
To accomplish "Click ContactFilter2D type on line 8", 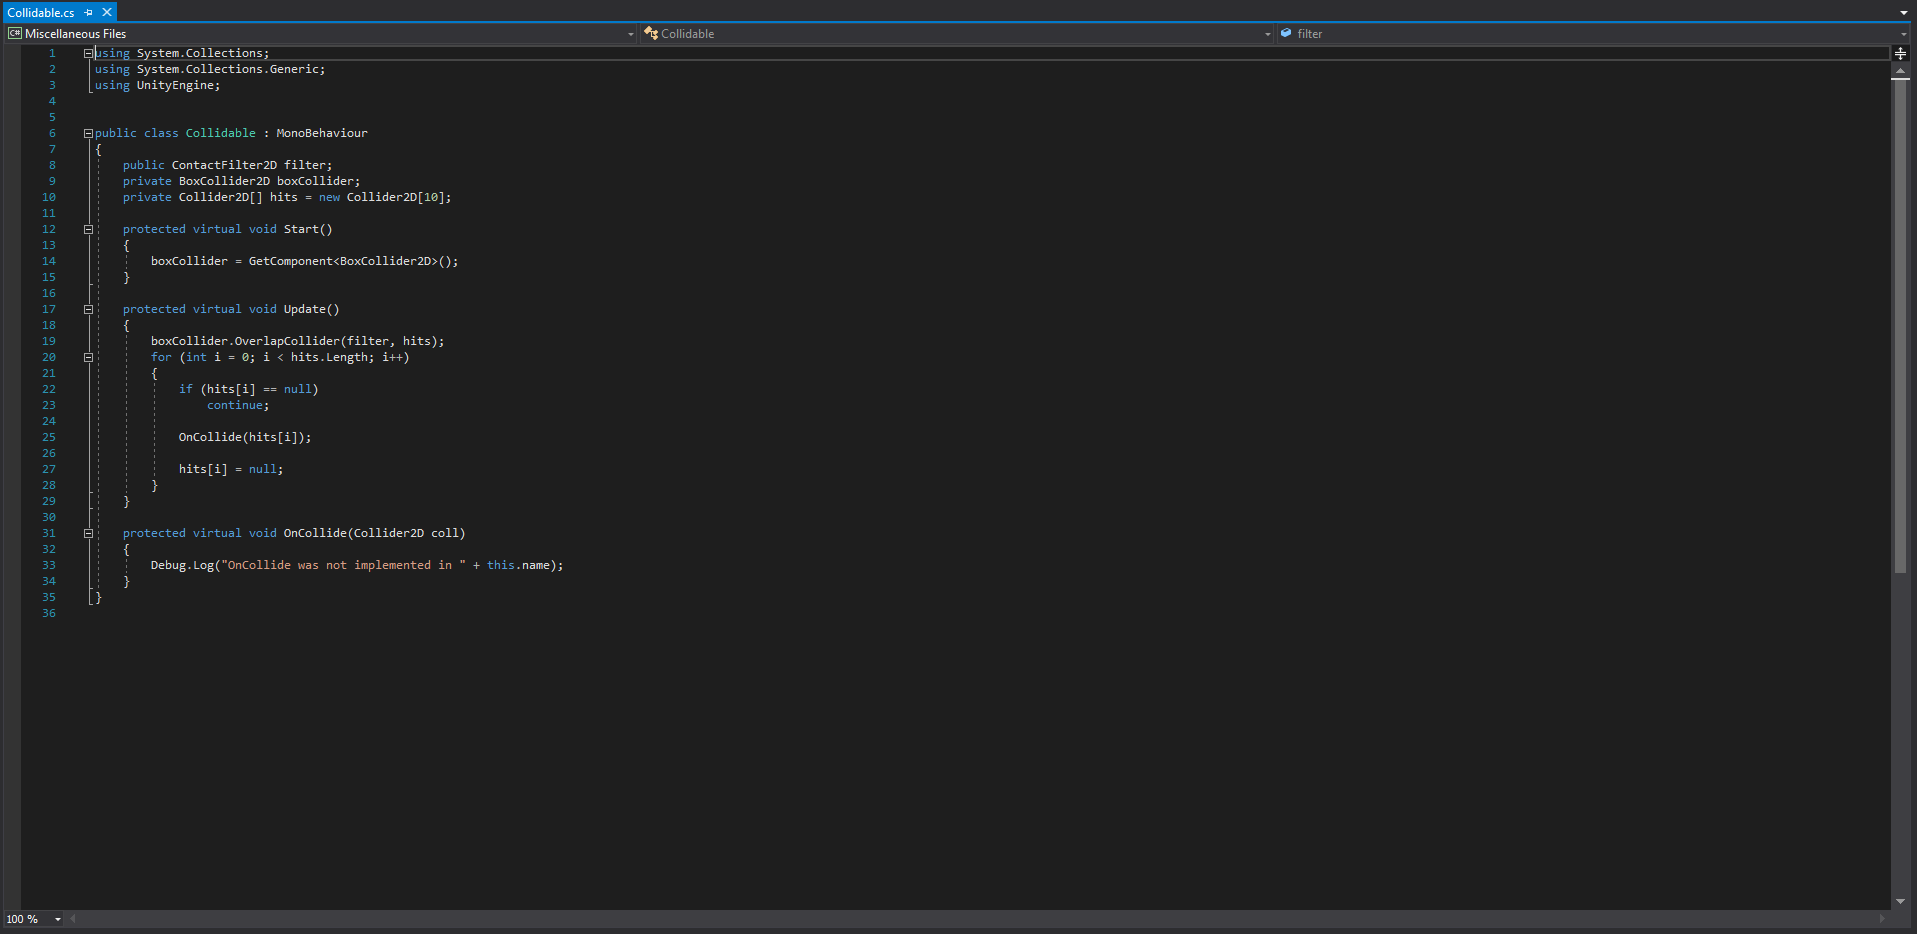I will coord(224,165).
